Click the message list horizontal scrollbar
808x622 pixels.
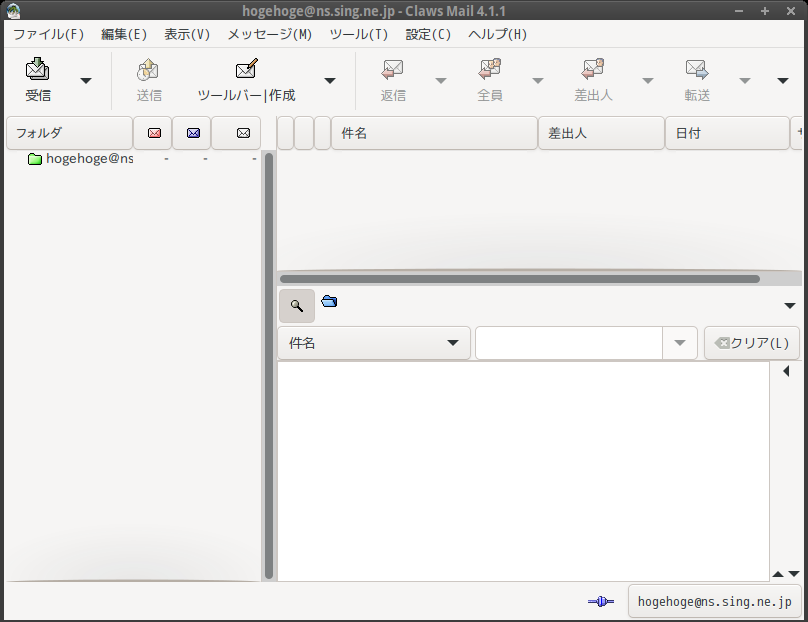[x=519, y=279]
